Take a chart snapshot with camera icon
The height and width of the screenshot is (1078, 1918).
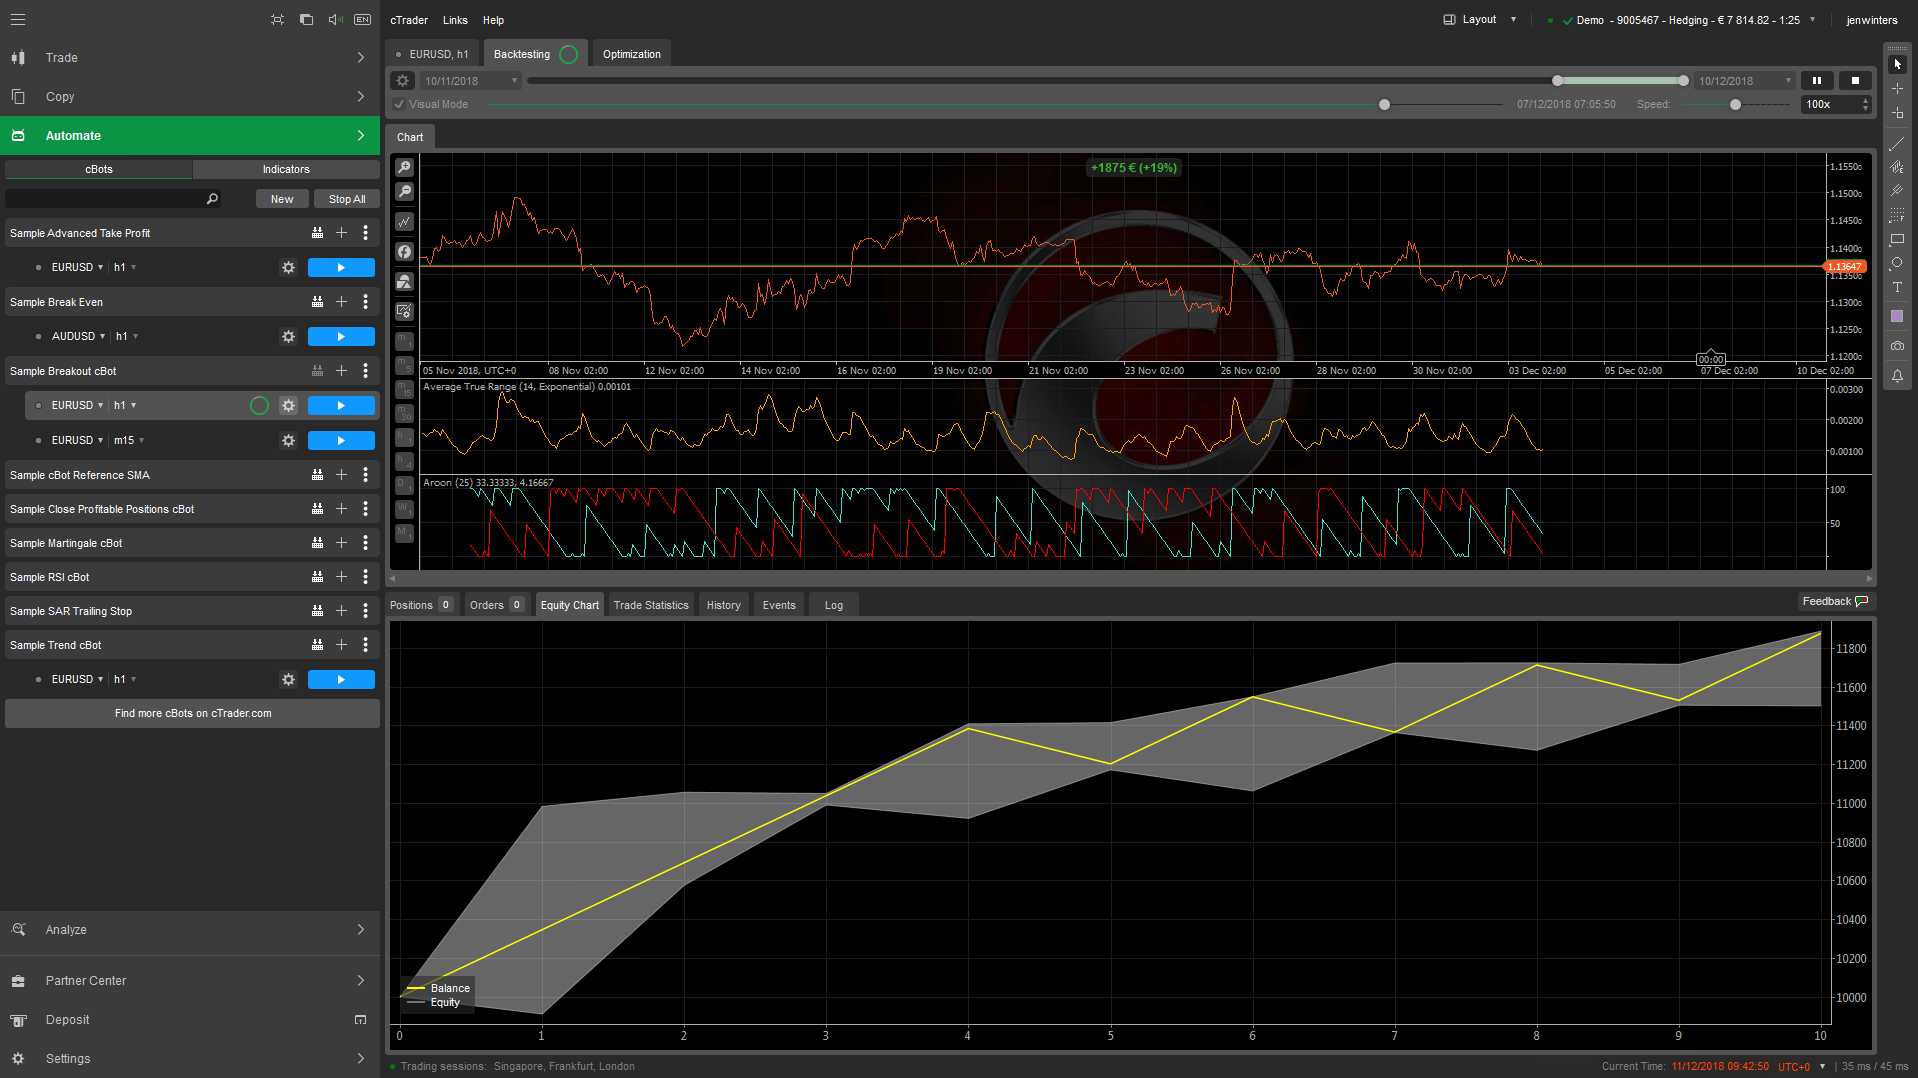(x=1897, y=346)
